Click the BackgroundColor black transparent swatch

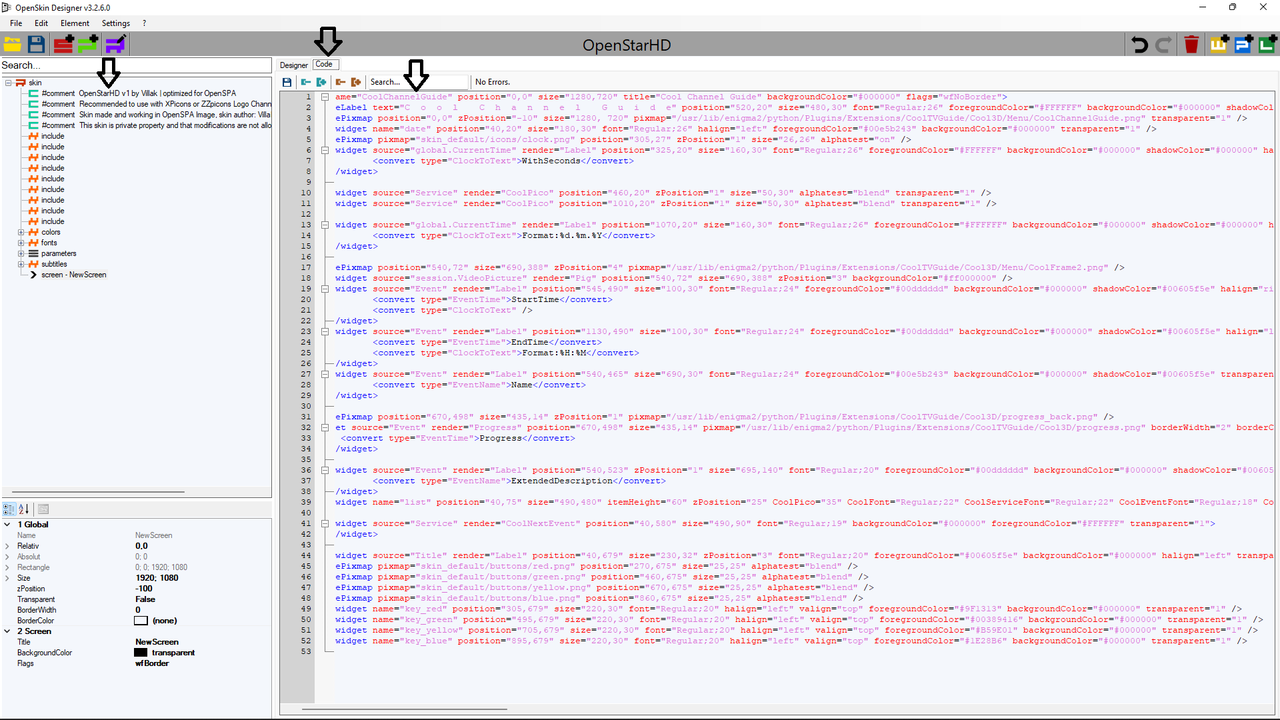pos(140,653)
